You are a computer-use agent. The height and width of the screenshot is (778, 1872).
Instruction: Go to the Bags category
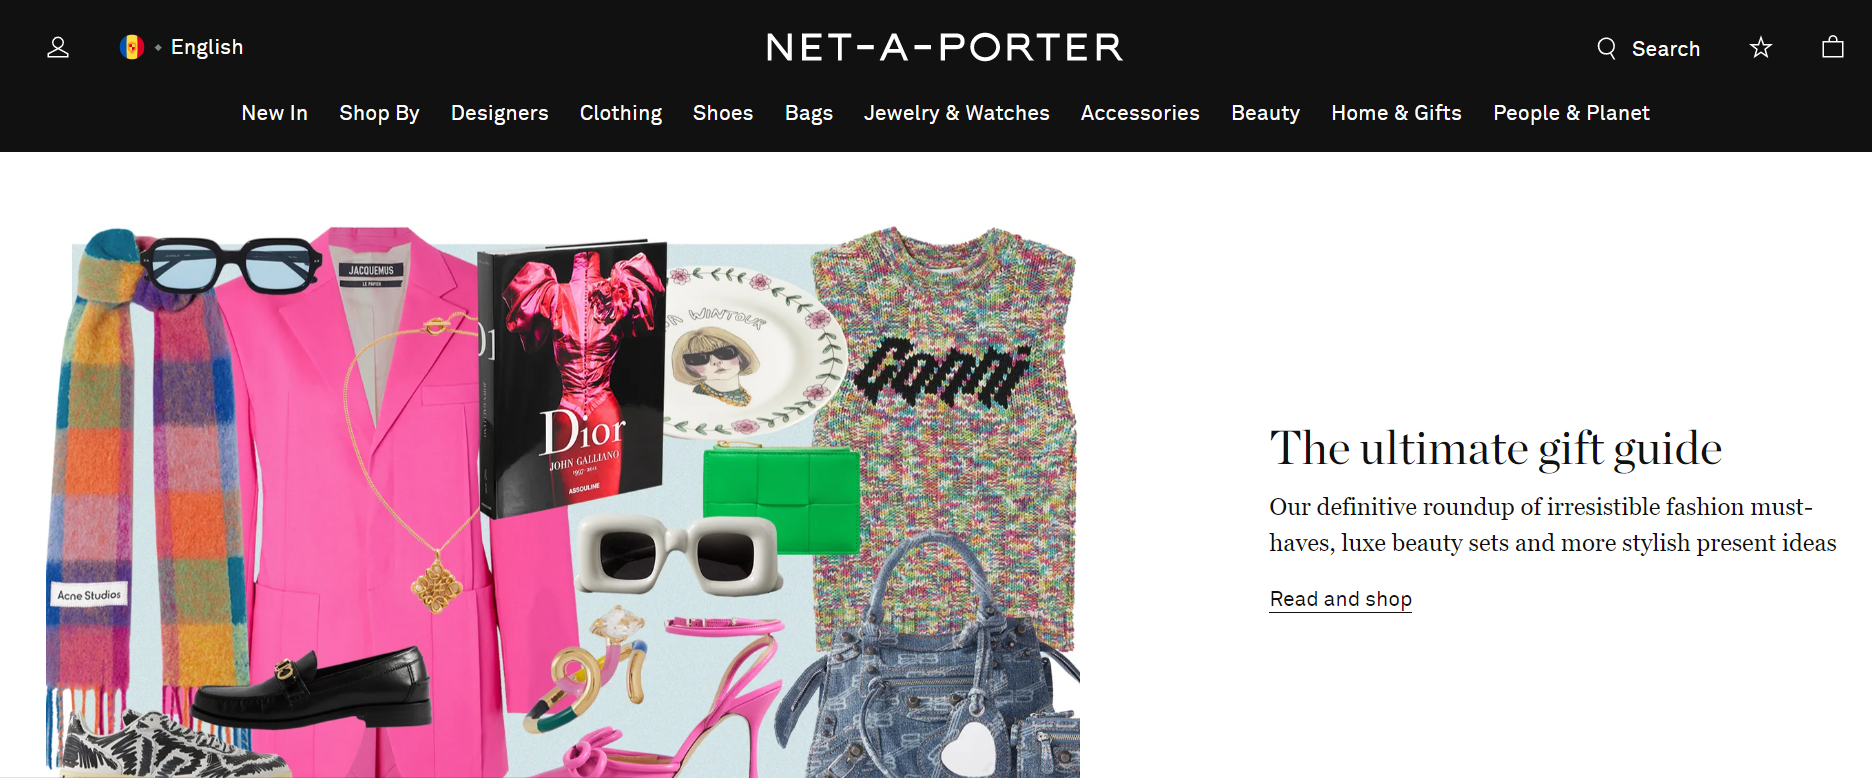(809, 113)
